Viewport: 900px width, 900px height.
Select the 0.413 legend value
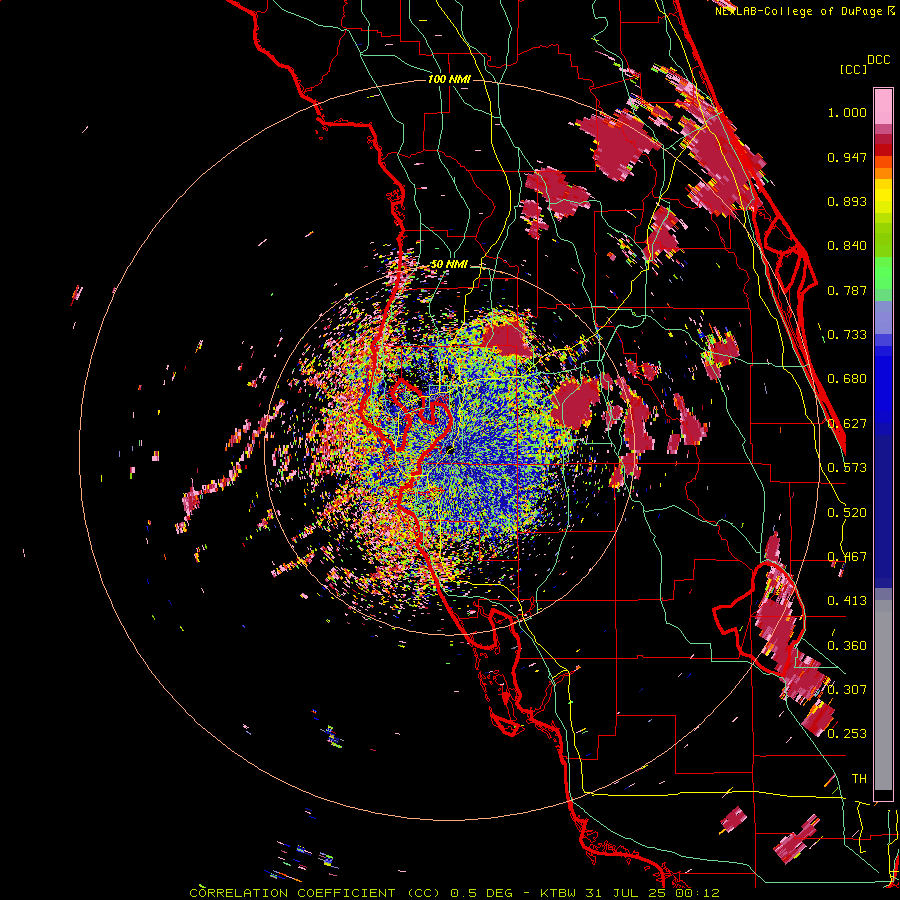847,601
